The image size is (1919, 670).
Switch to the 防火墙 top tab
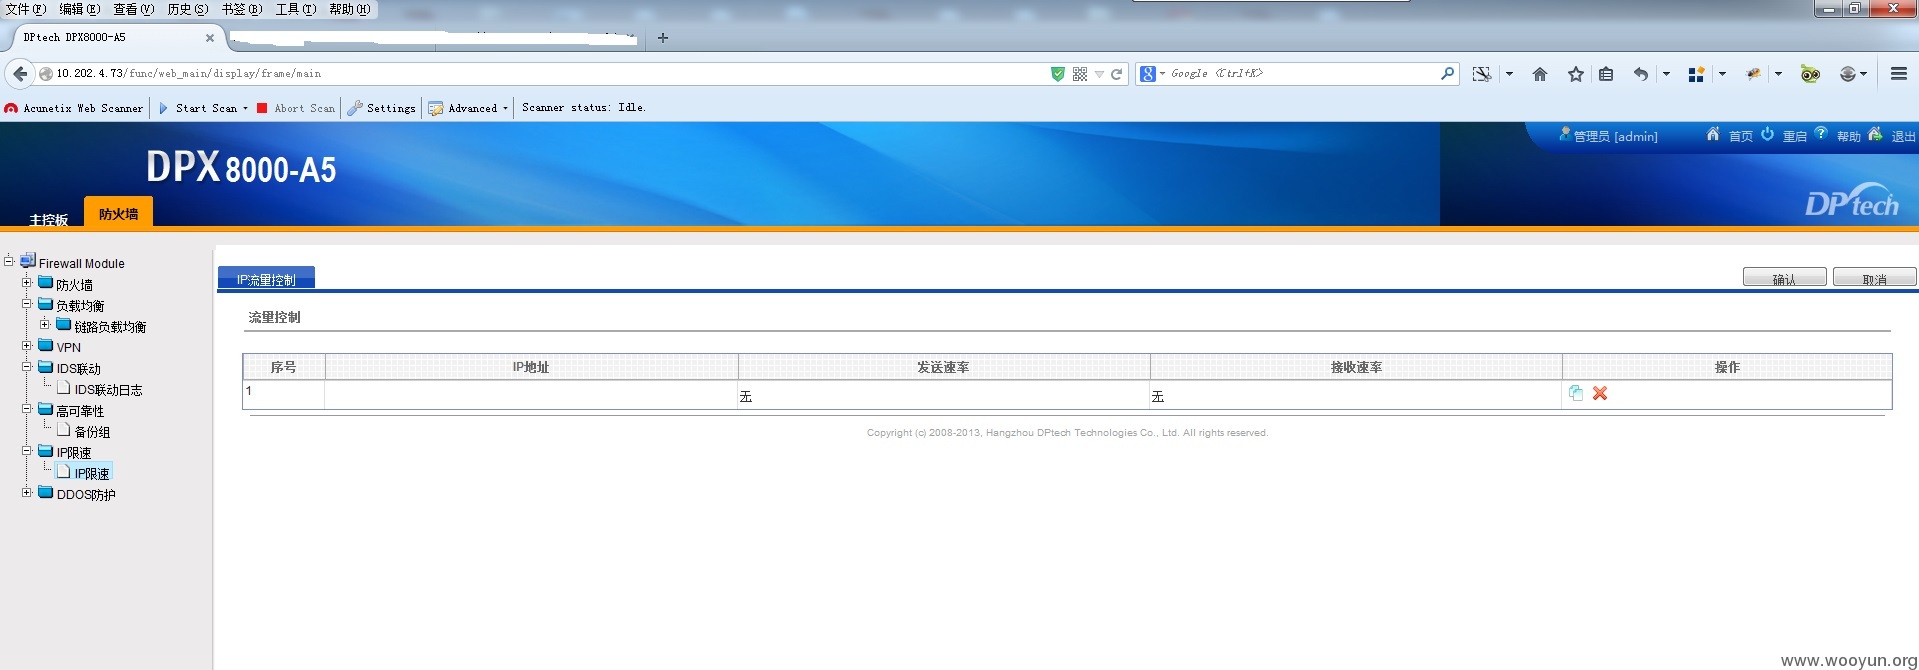119,213
